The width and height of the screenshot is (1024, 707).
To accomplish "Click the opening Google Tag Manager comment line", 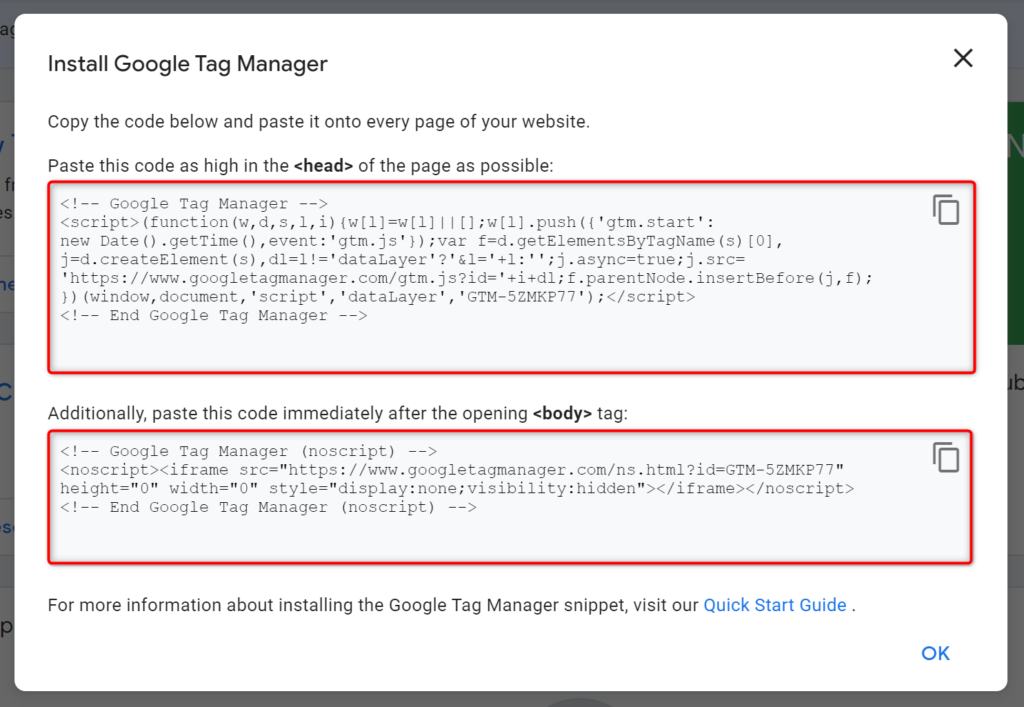I will 194,204.
